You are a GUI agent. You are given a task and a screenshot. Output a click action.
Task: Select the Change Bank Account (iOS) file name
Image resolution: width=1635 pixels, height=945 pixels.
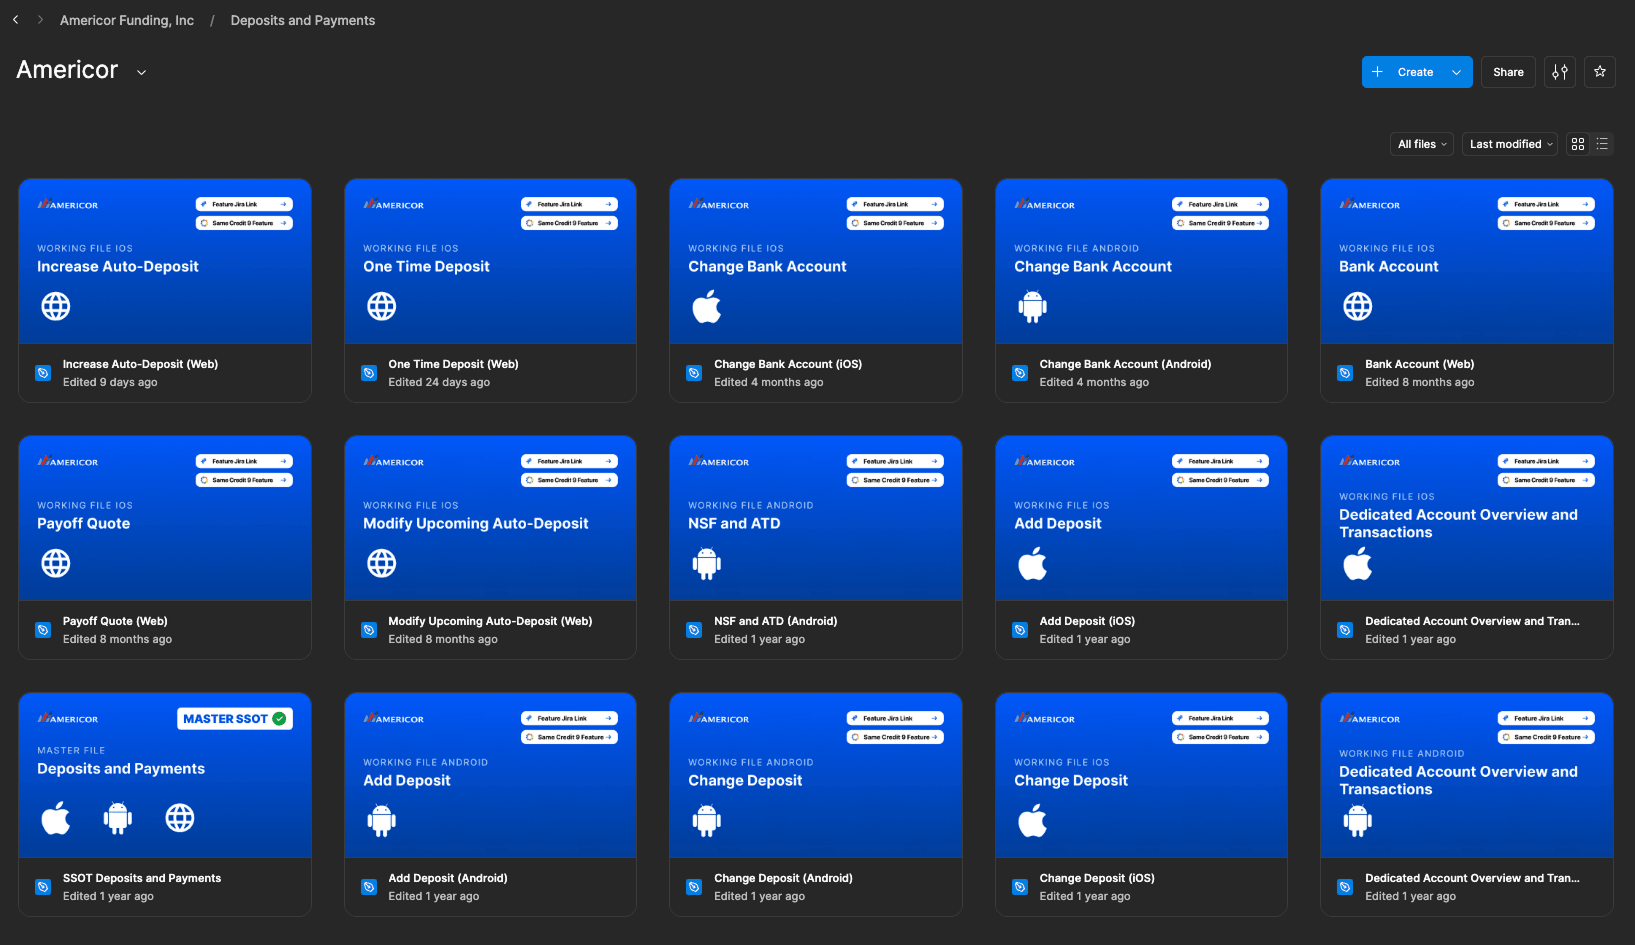[x=788, y=364]
